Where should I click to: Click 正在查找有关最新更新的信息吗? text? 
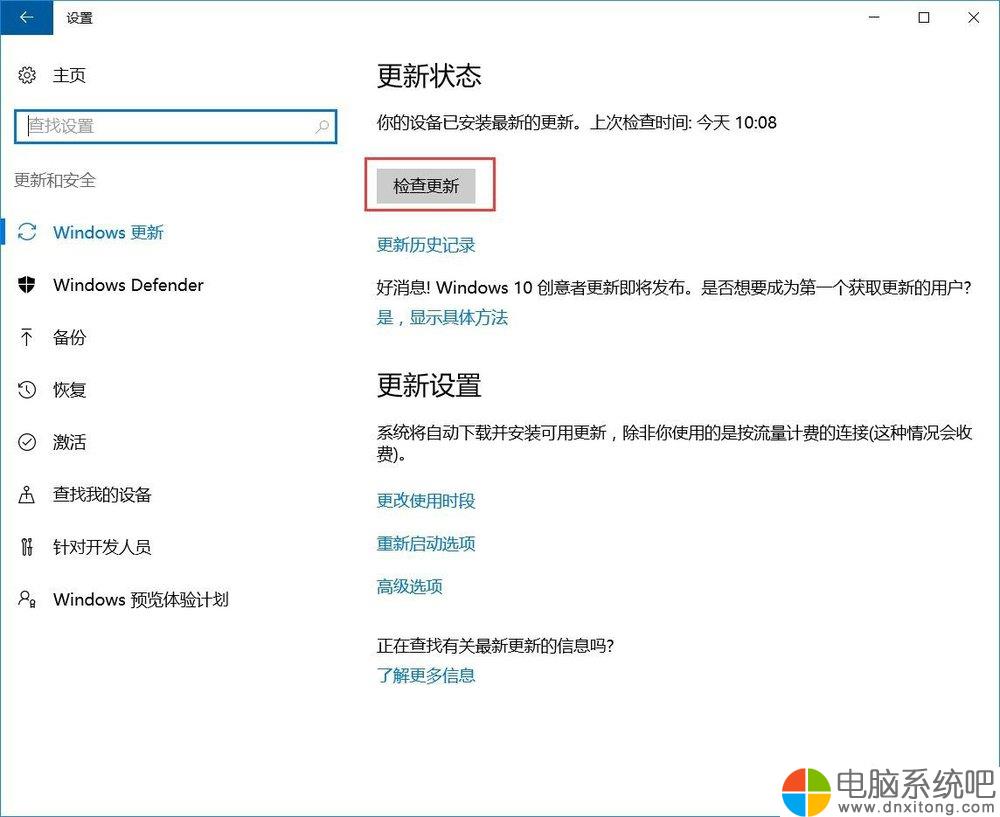[496, 645]
